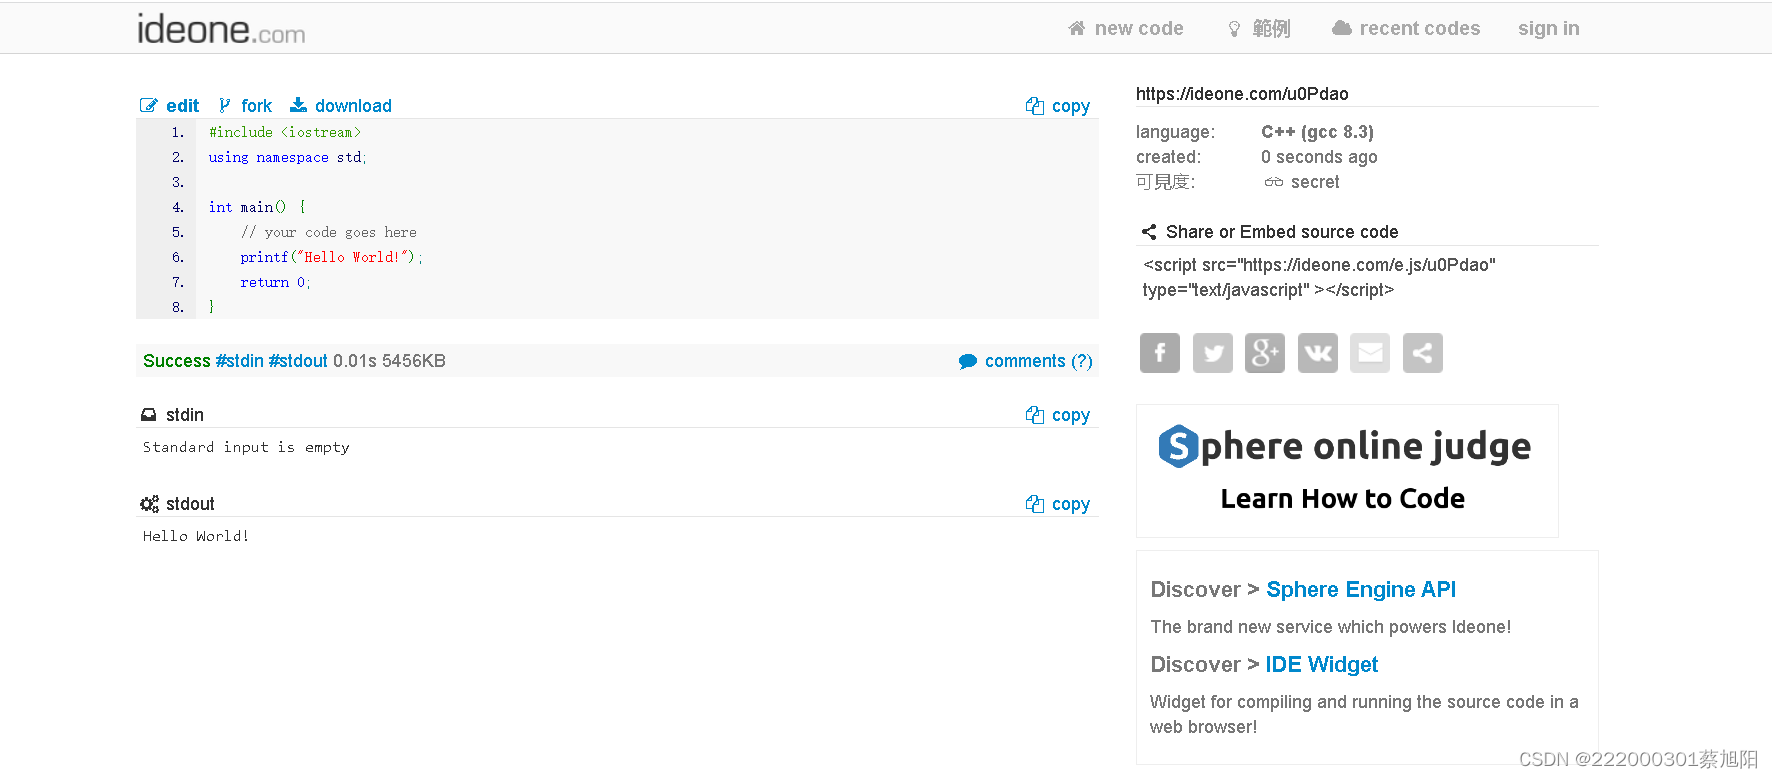Click the secret visibility glasses icon
The width and height of the screenshot is (1772, 778).
coord(1273,182)
